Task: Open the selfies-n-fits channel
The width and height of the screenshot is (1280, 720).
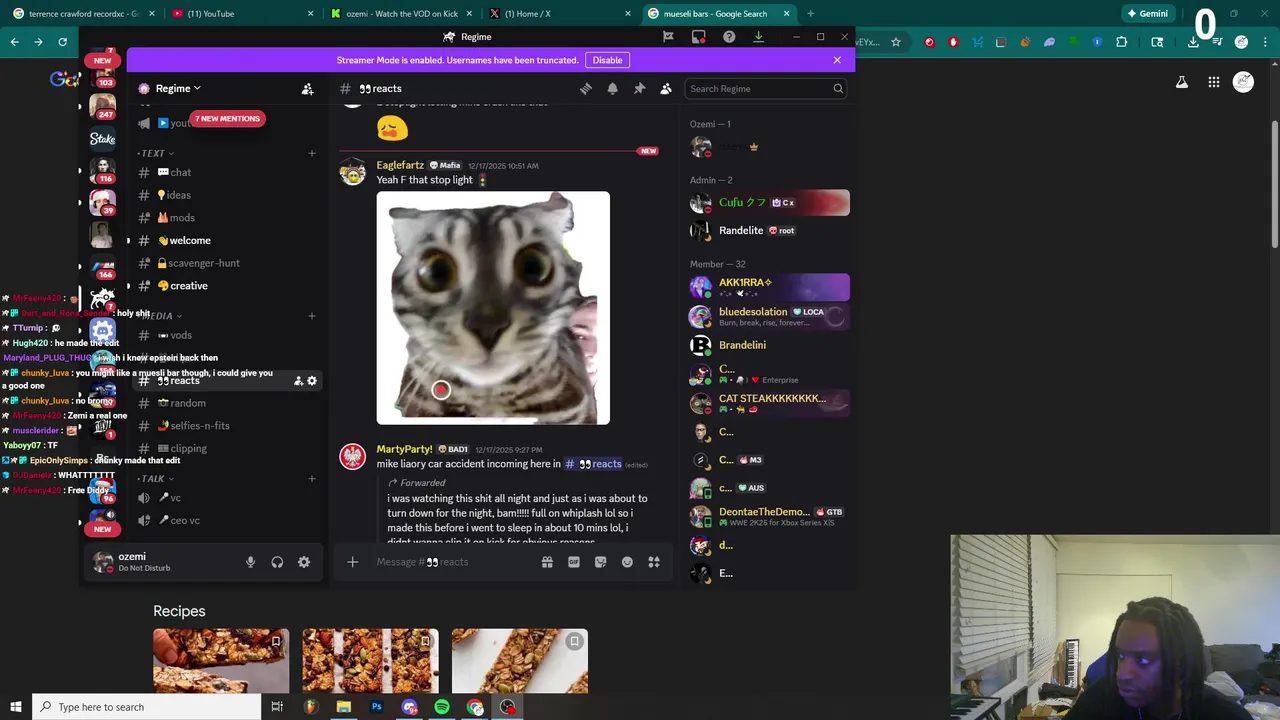Action: [x=228, y=426]
